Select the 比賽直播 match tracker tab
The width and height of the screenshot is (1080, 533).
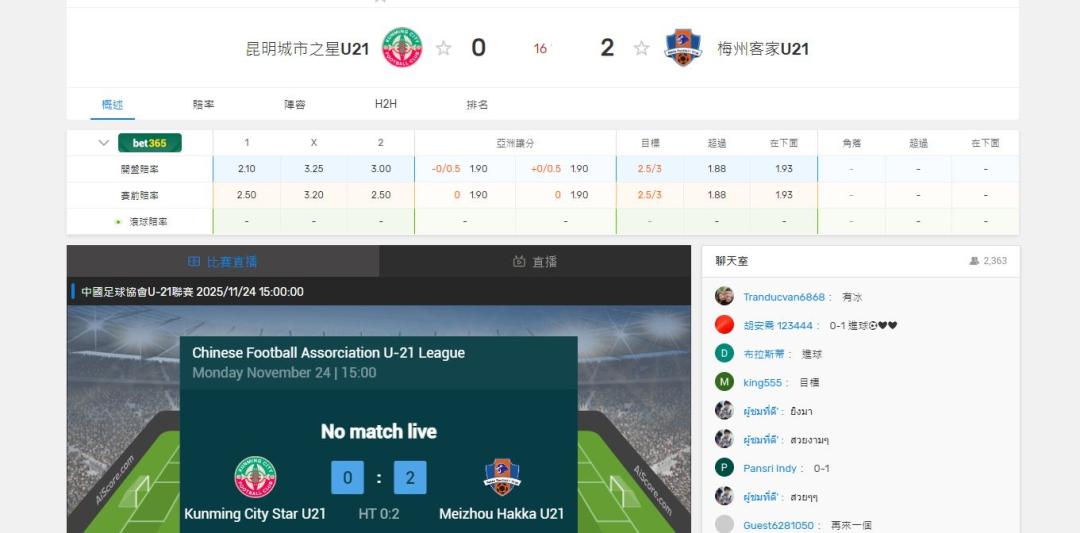pyautogui.click(x=222, y=262)
